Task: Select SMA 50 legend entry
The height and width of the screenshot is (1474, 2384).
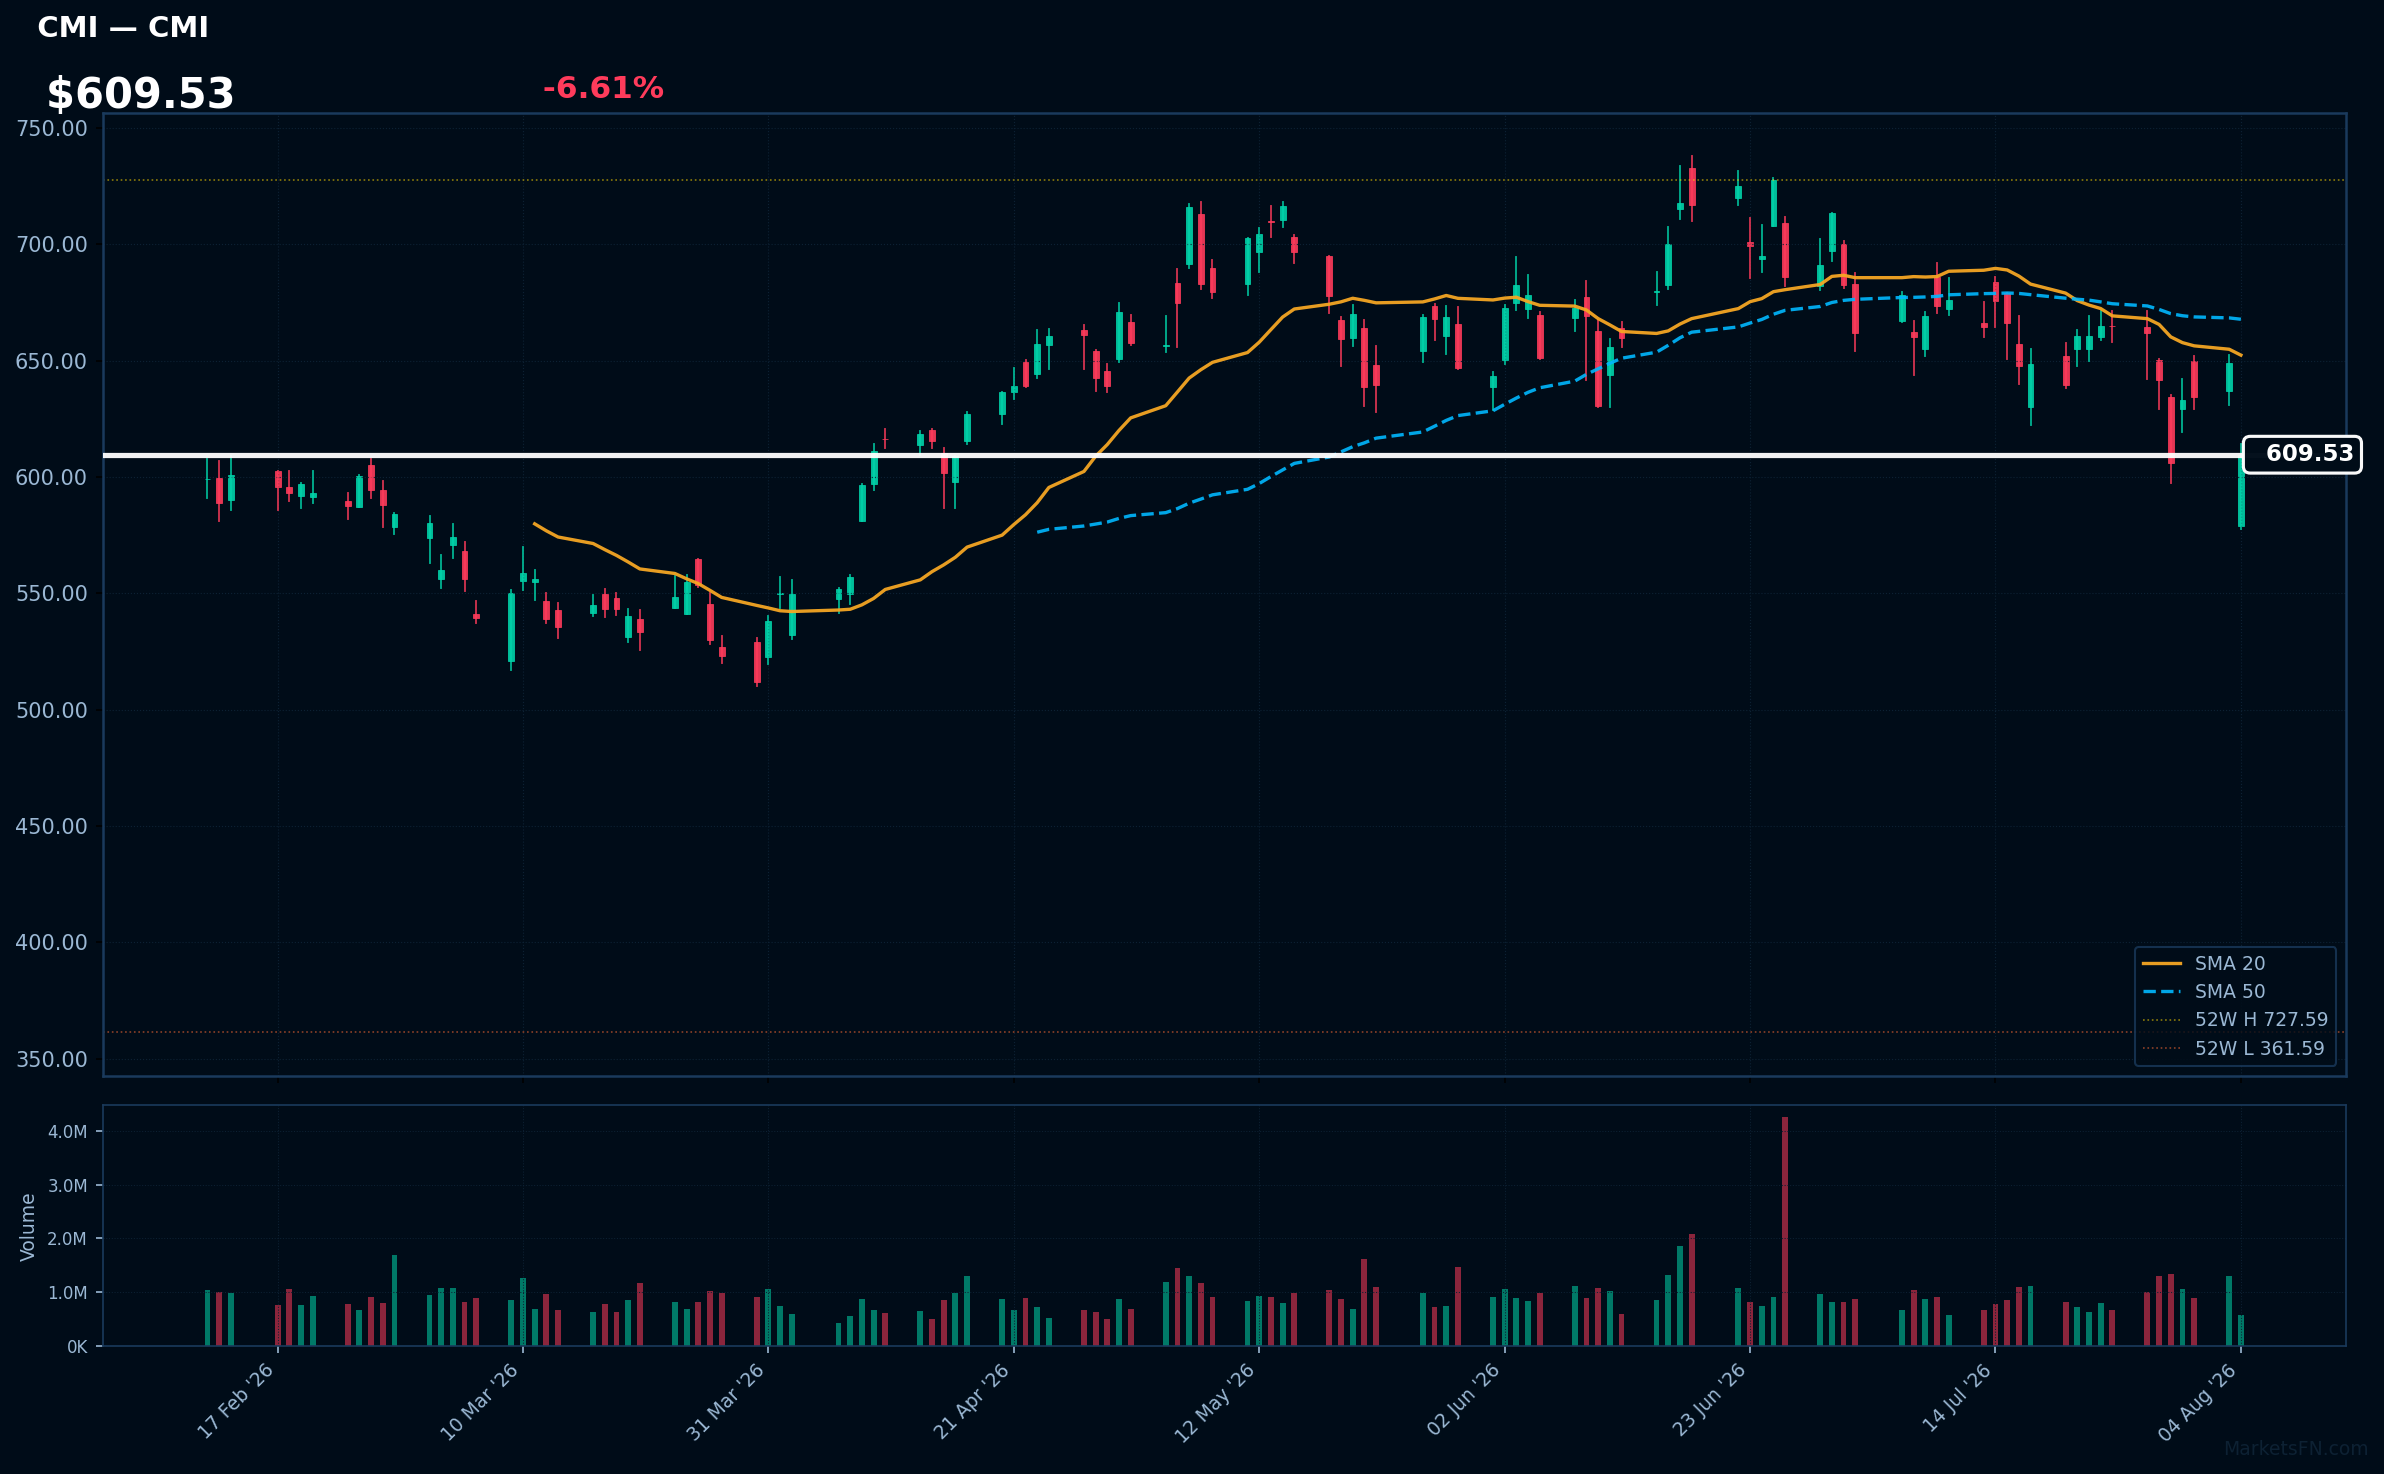Action: click(2229, 991)
